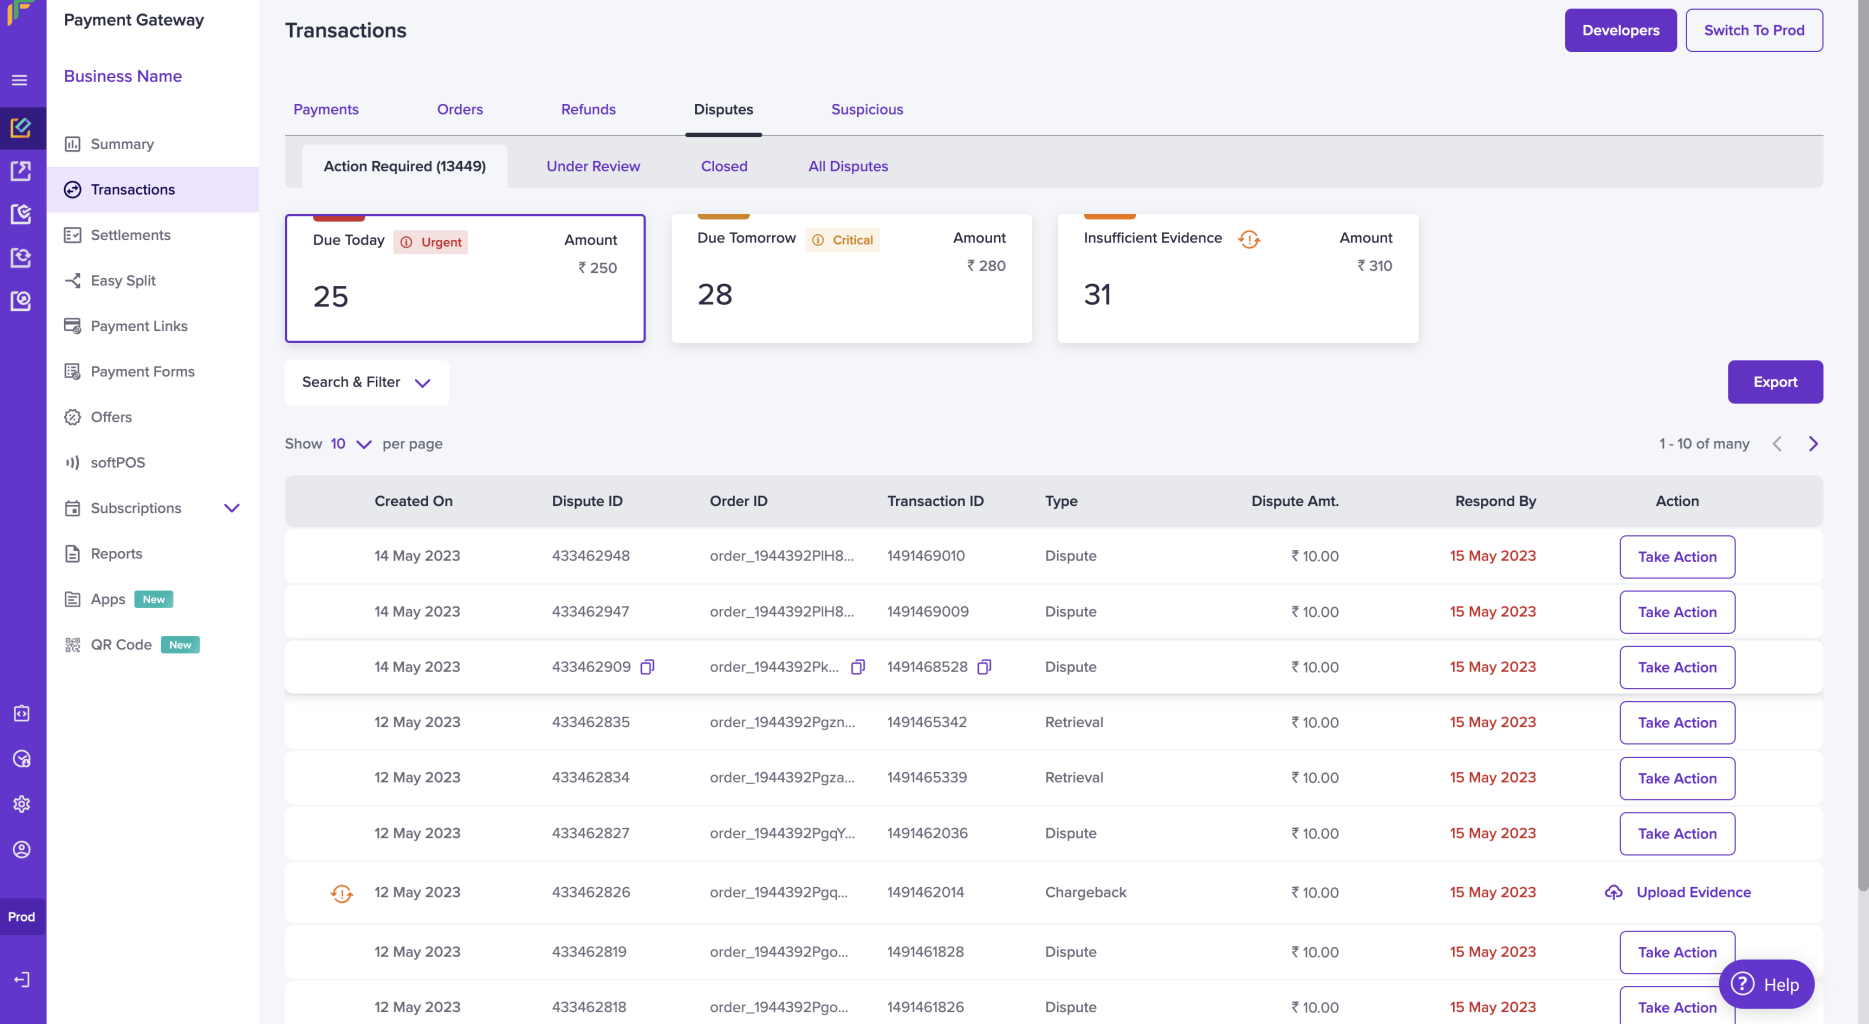
Task: Copy transaction ID 1491468528
Action: click(x=984, y=667)
